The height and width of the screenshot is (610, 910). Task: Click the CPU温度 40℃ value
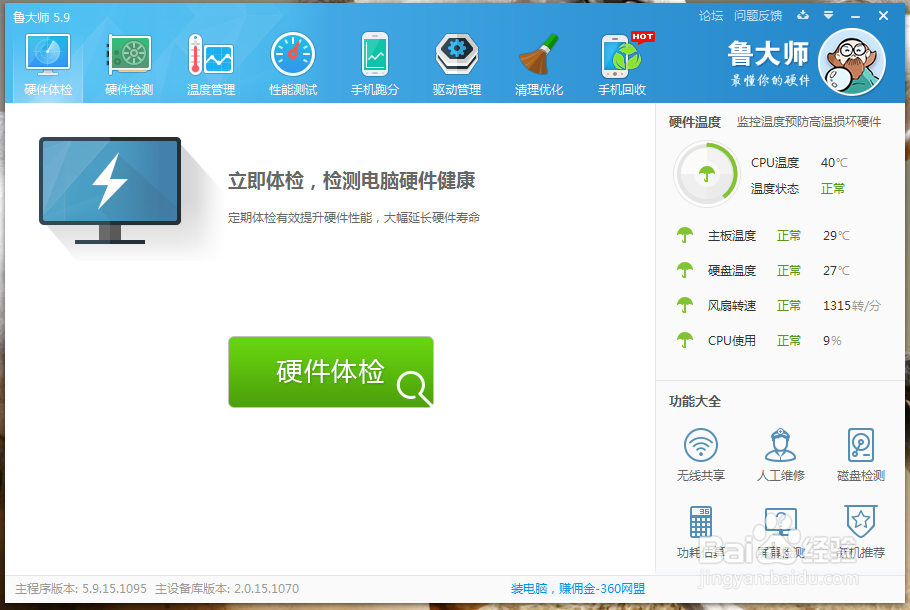(834, 163)
